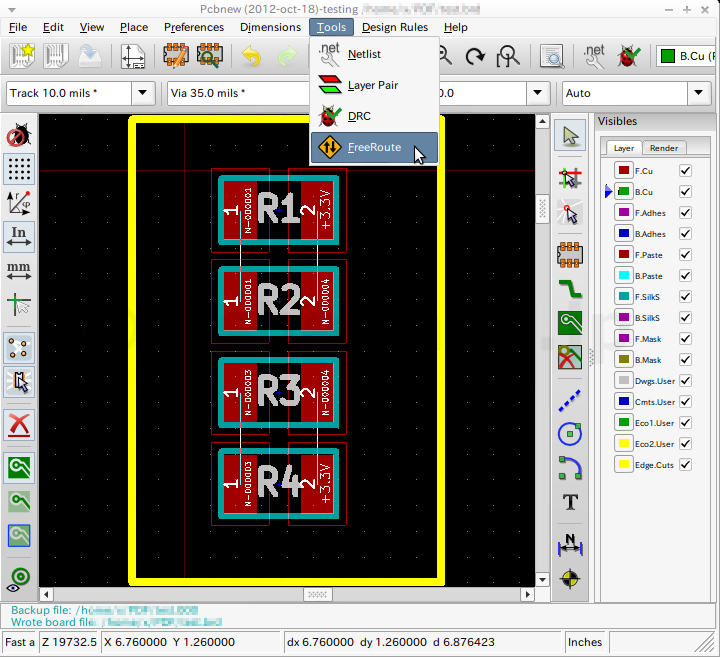Set units to millimeters icon
720x657 pixels.
[x=19, y=270]
